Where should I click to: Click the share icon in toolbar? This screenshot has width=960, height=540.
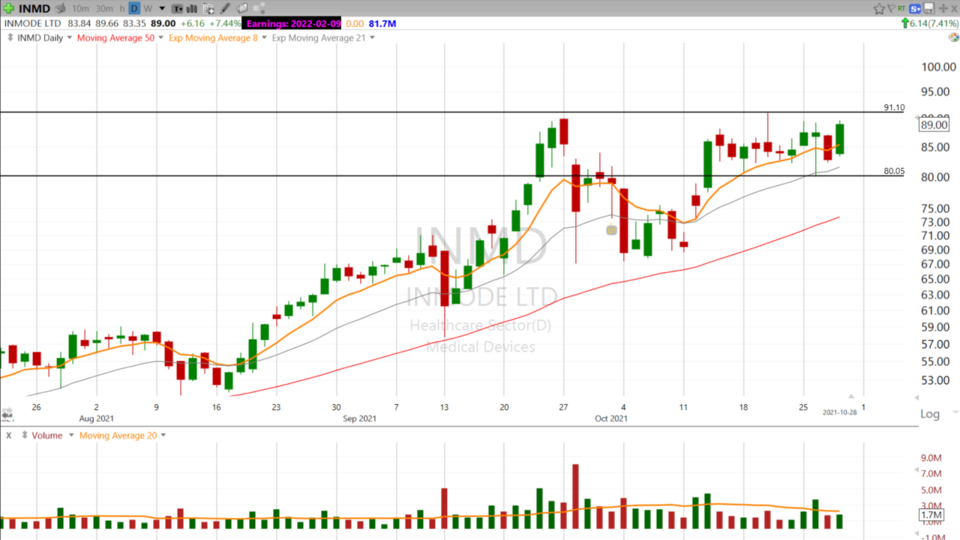(258, 8)
